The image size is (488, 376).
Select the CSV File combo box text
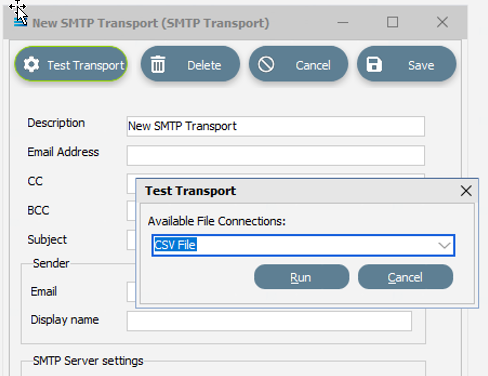[175, 245]
